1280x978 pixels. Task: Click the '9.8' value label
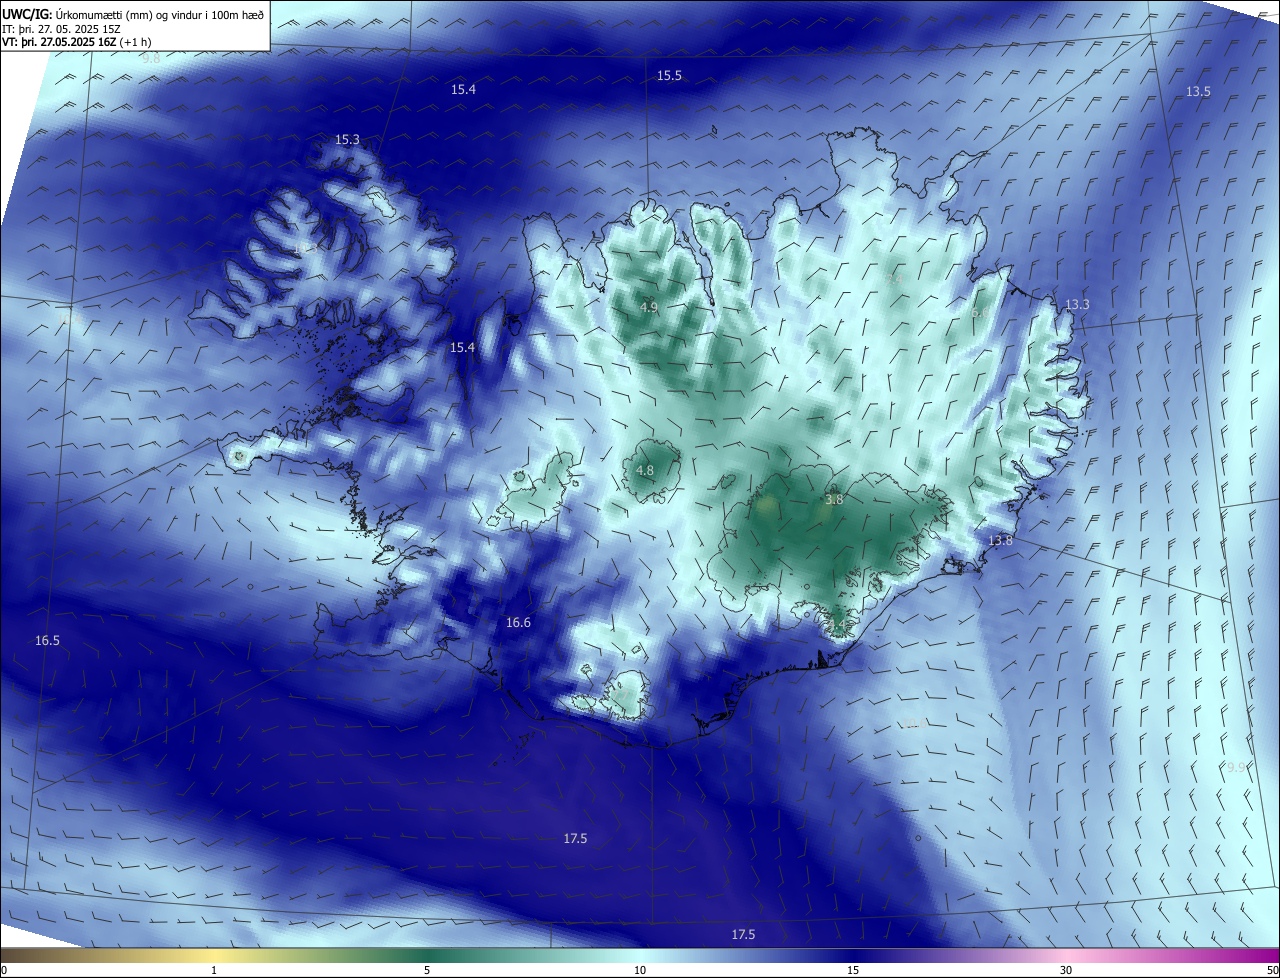pyautogui.click(x=151, y=59)
